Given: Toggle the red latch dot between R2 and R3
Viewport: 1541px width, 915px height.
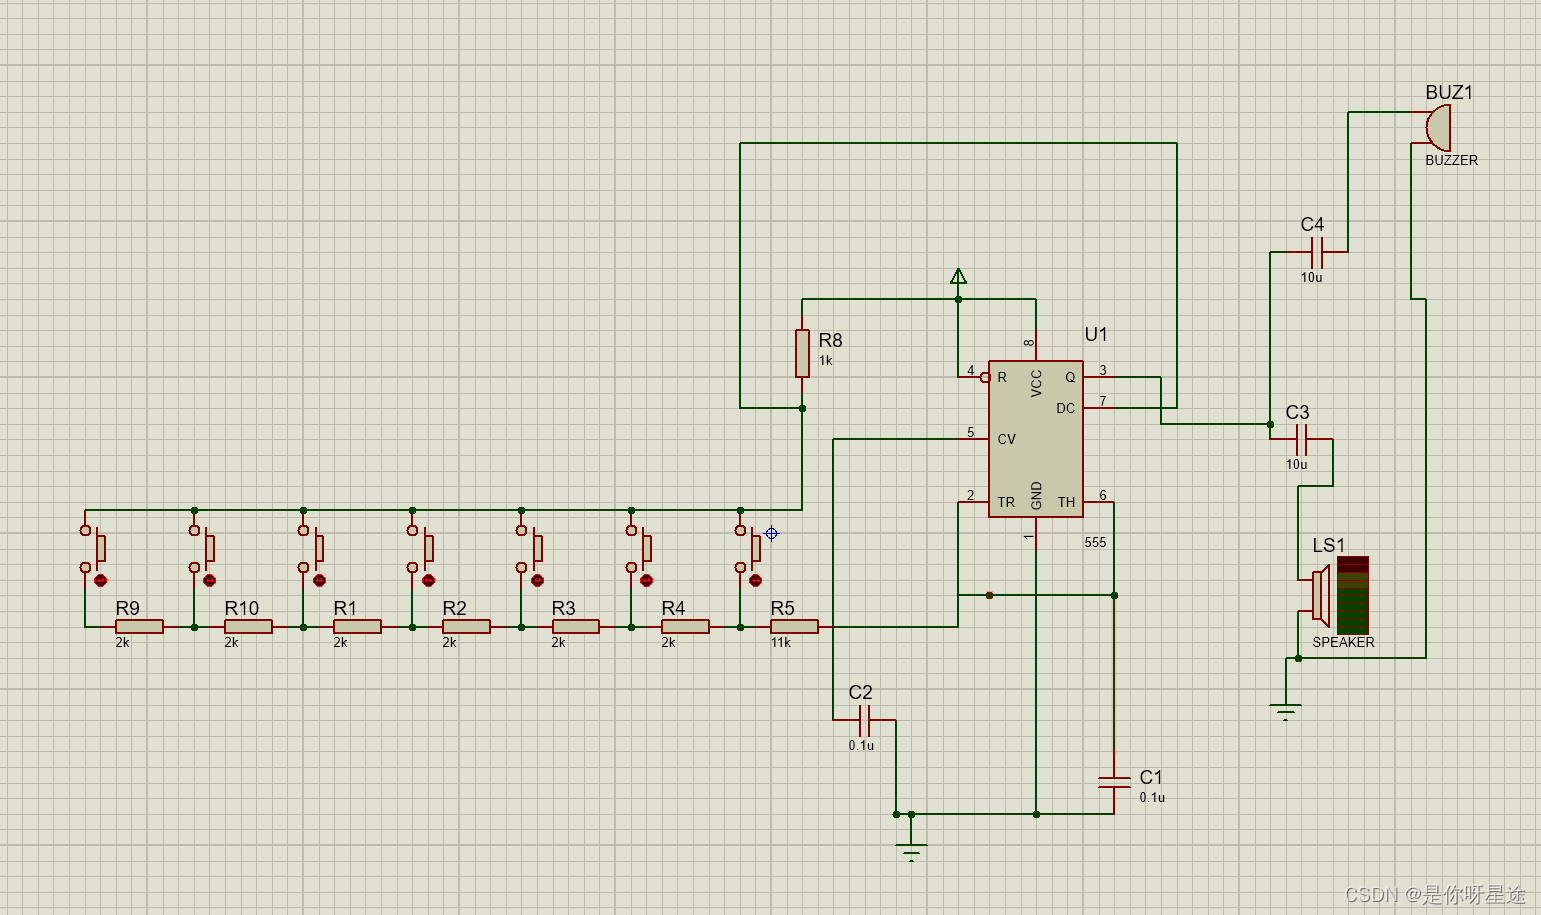Looking at the screenshot, I should (x=537, y=580).
